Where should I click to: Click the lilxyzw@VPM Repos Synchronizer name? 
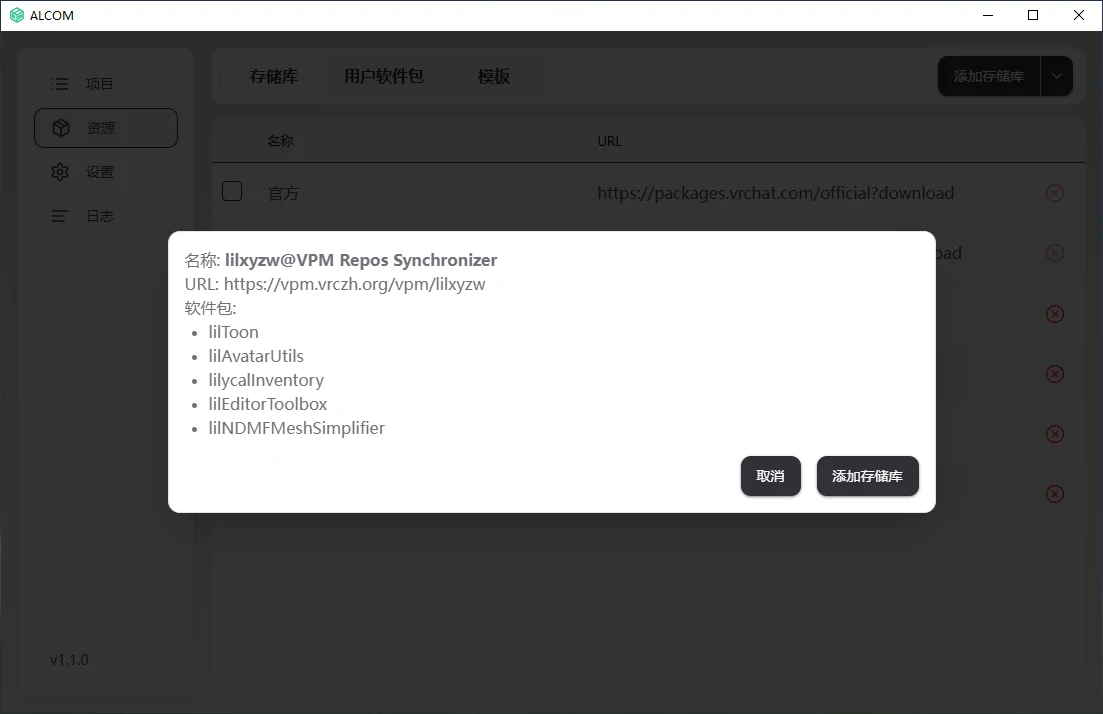pyautogui.click(x=361, y=260)
